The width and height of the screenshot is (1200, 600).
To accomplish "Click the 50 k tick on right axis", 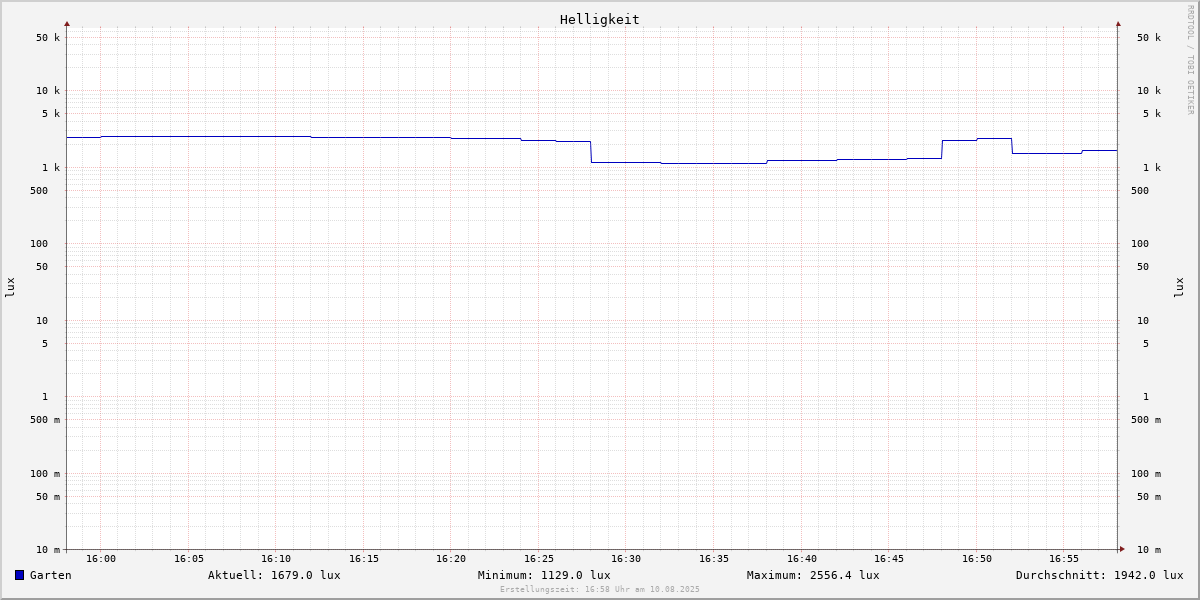I will tap(1149, 38).
